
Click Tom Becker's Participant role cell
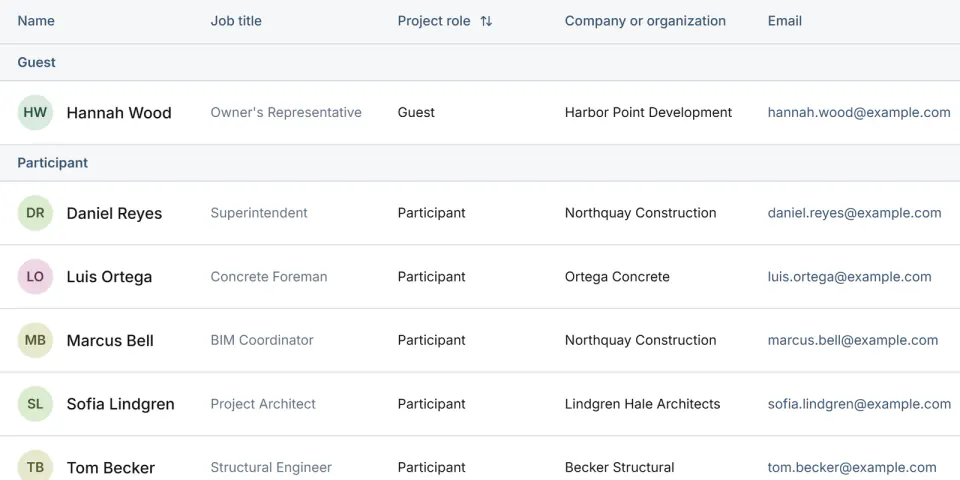432,468
